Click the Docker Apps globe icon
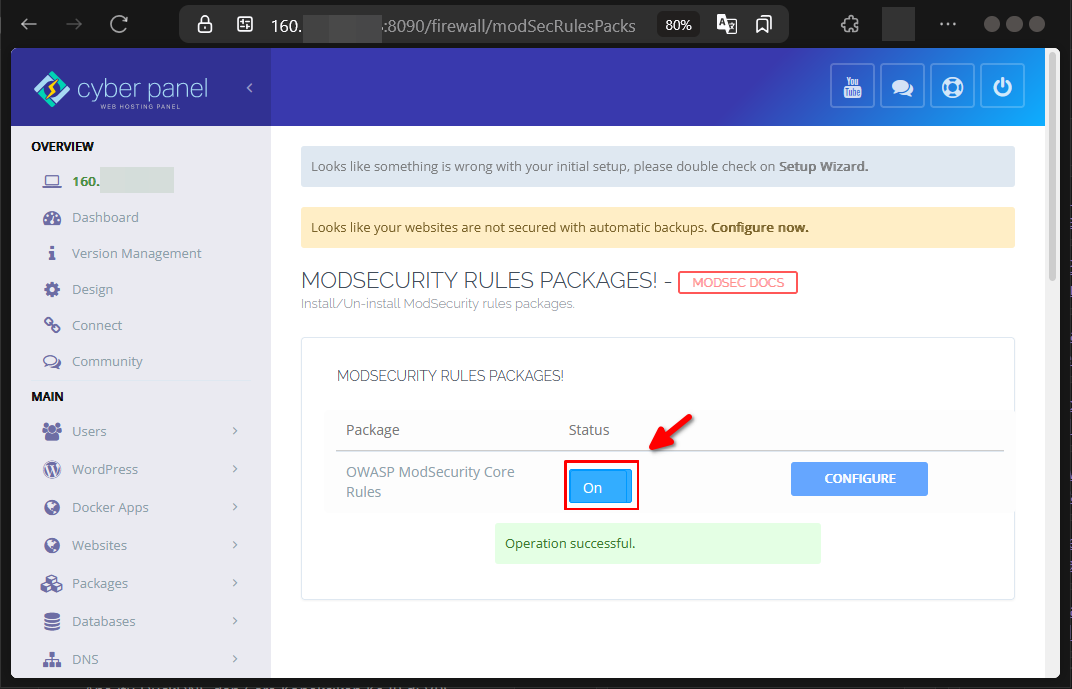 (52, 507)
